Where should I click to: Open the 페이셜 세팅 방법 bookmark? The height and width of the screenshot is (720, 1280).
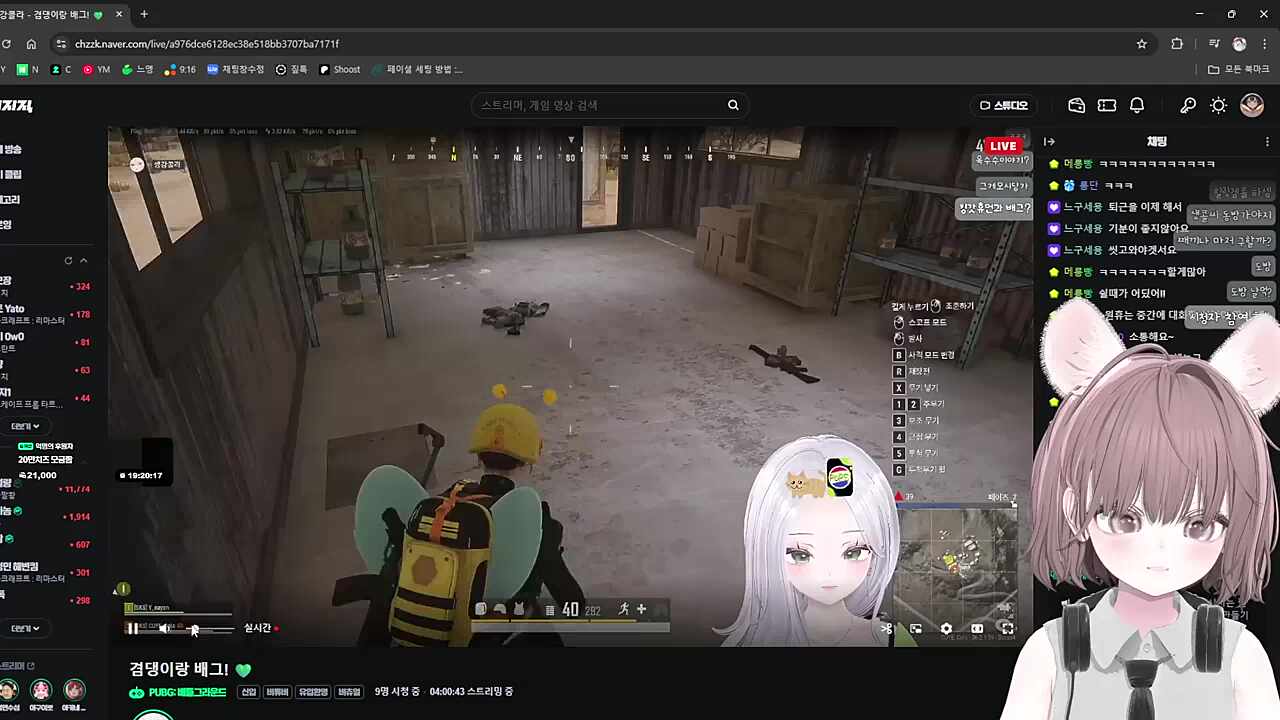417,70
